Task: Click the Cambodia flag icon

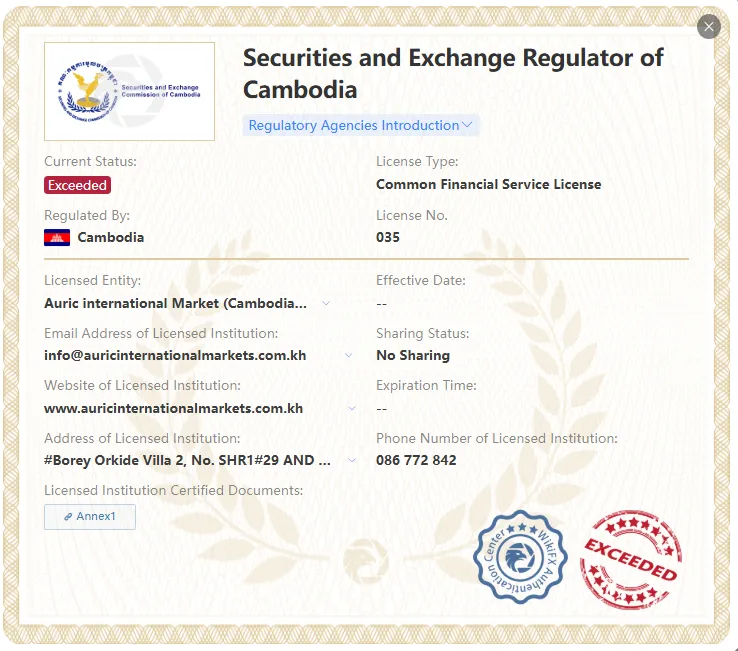Action: [57, 237]
